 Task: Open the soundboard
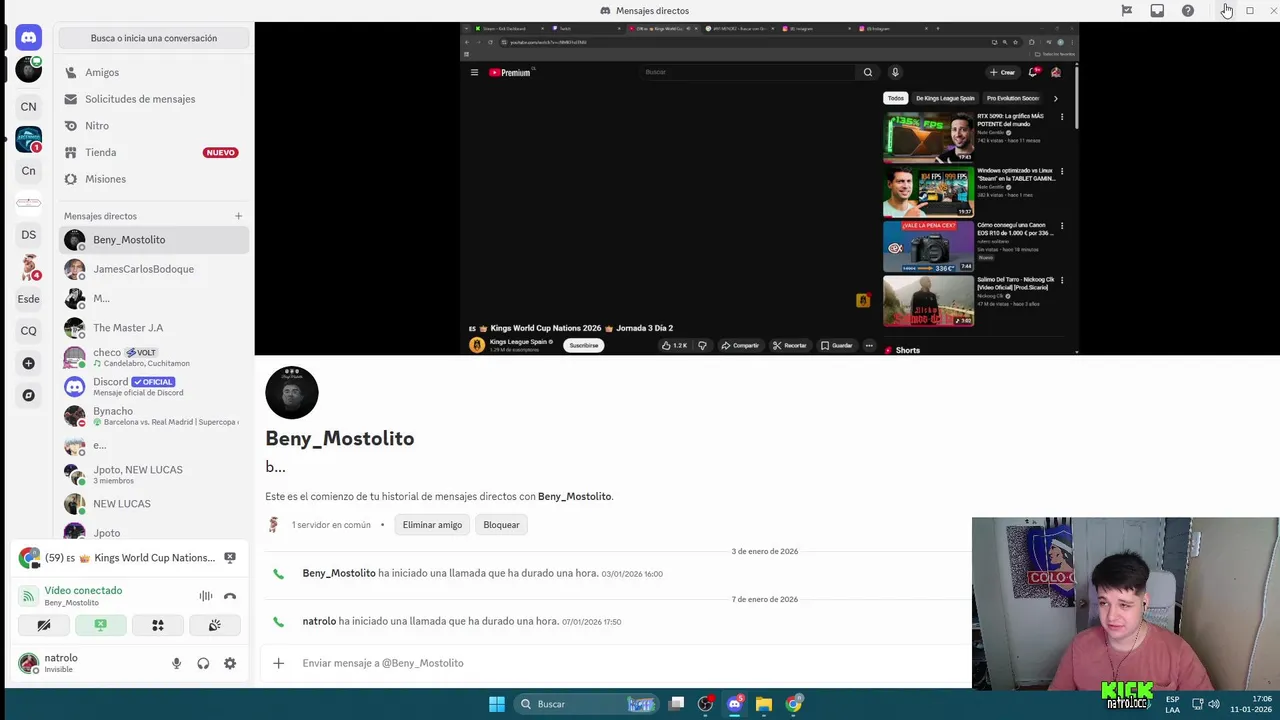click(214, 625)
